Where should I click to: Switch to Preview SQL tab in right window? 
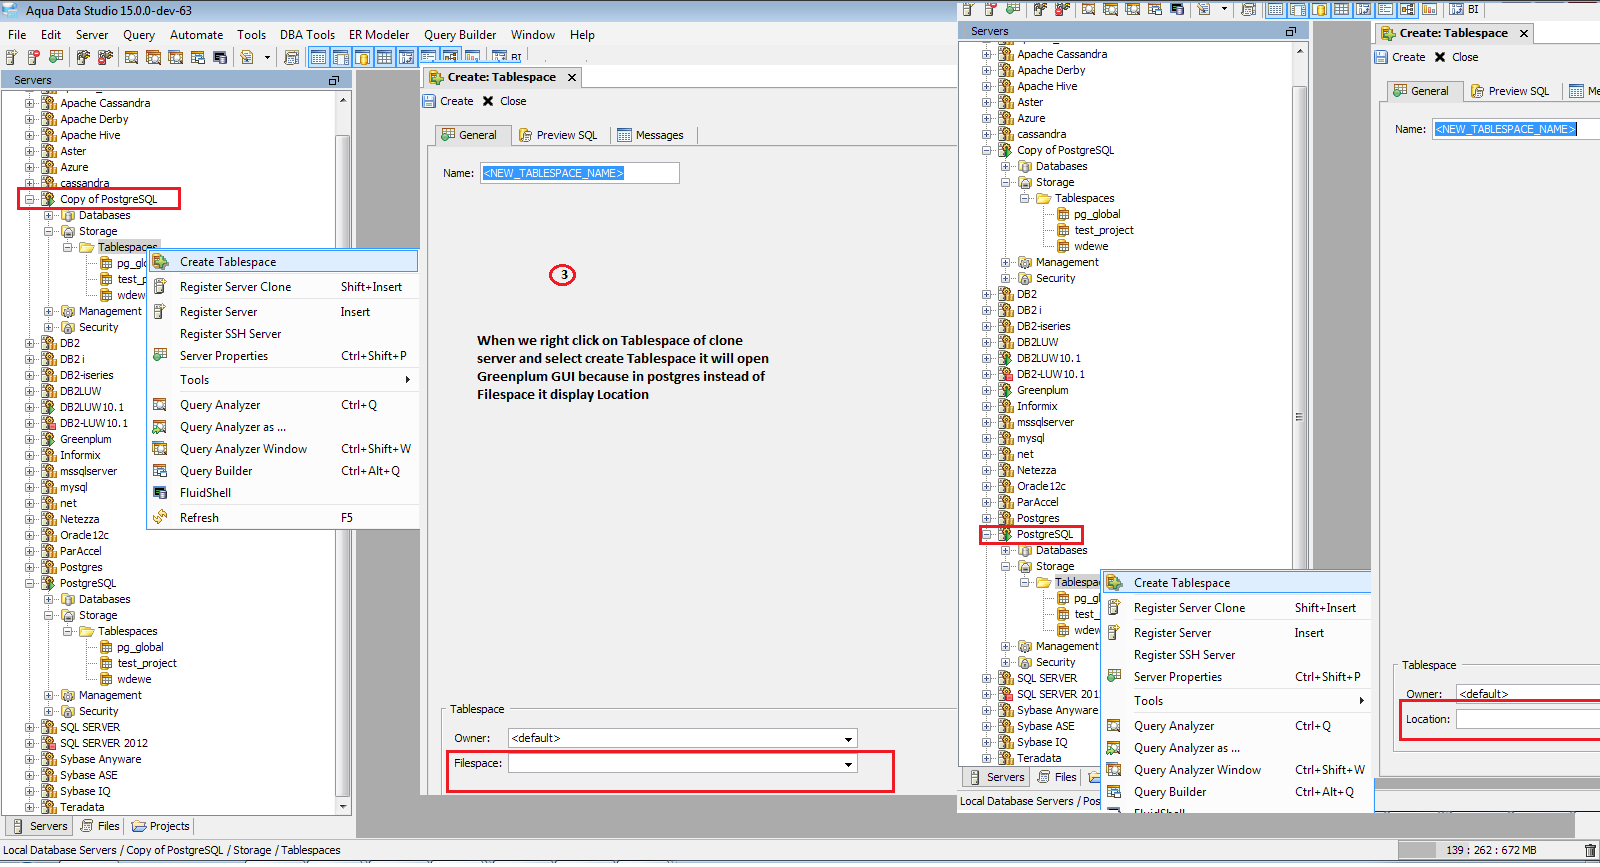(1510, 91)
